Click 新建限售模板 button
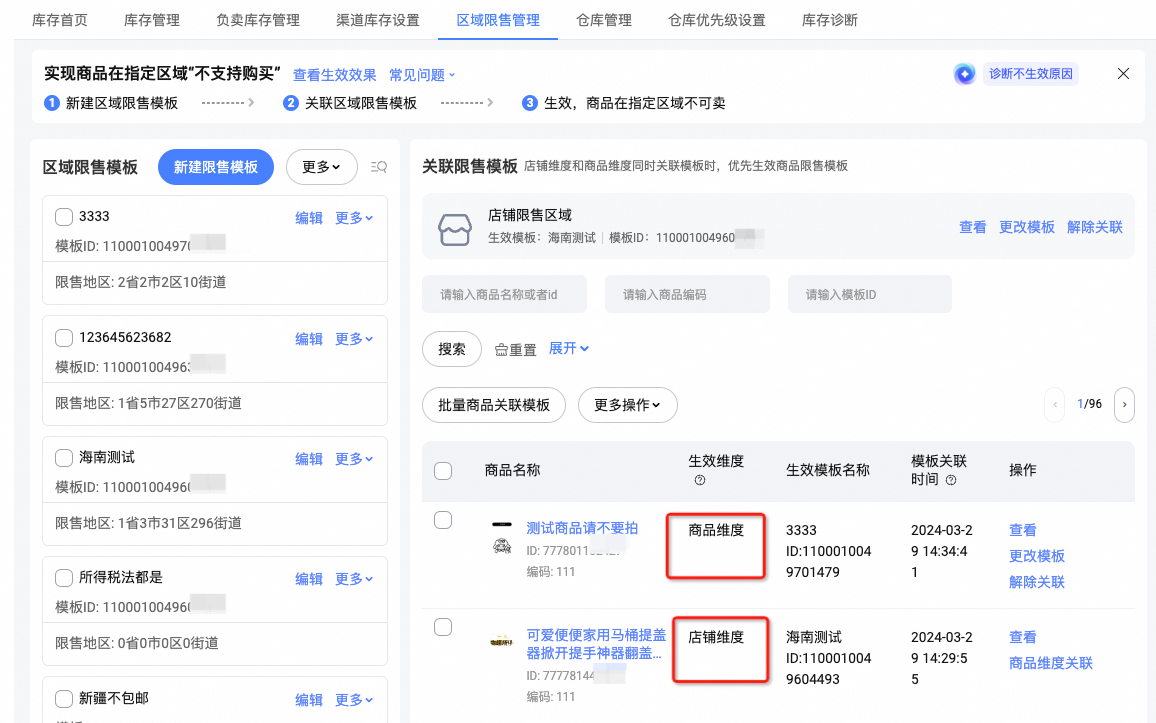 tap(216, 167)
